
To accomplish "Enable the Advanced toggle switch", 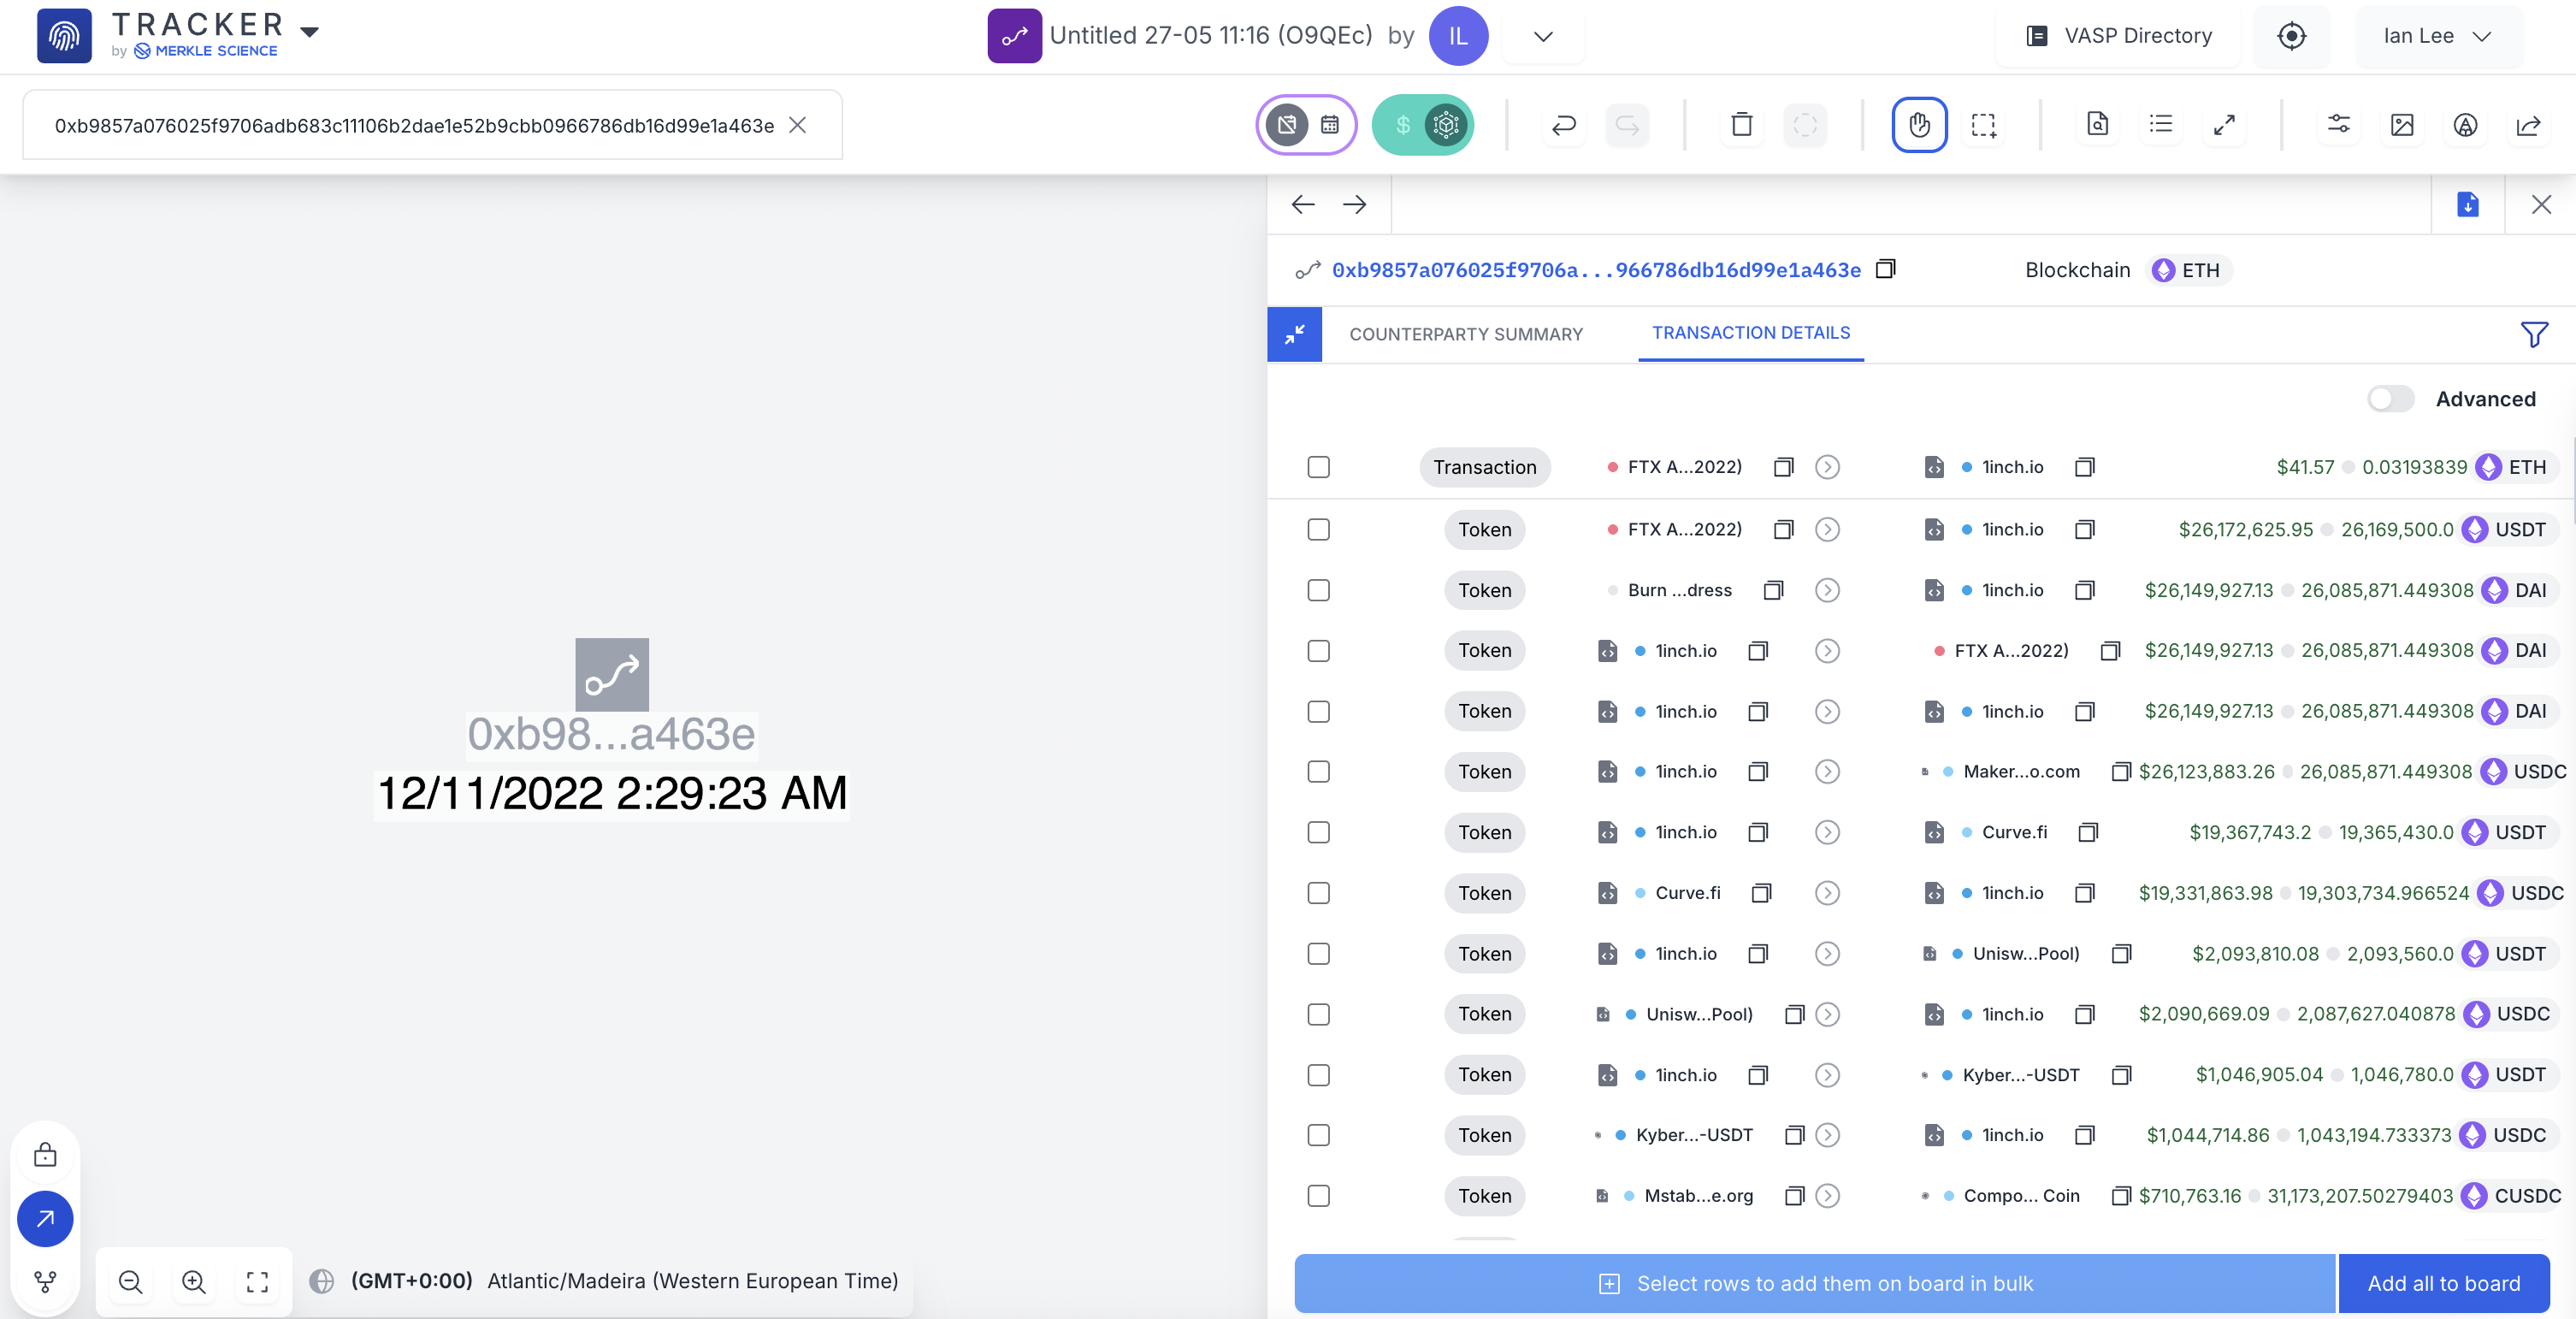I will [2390, 399].
